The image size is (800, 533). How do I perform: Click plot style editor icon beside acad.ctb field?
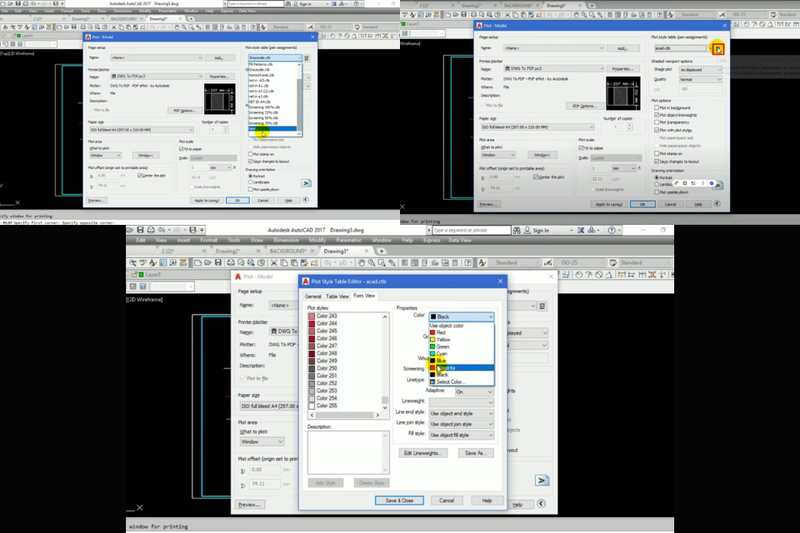tap(717, 49)
